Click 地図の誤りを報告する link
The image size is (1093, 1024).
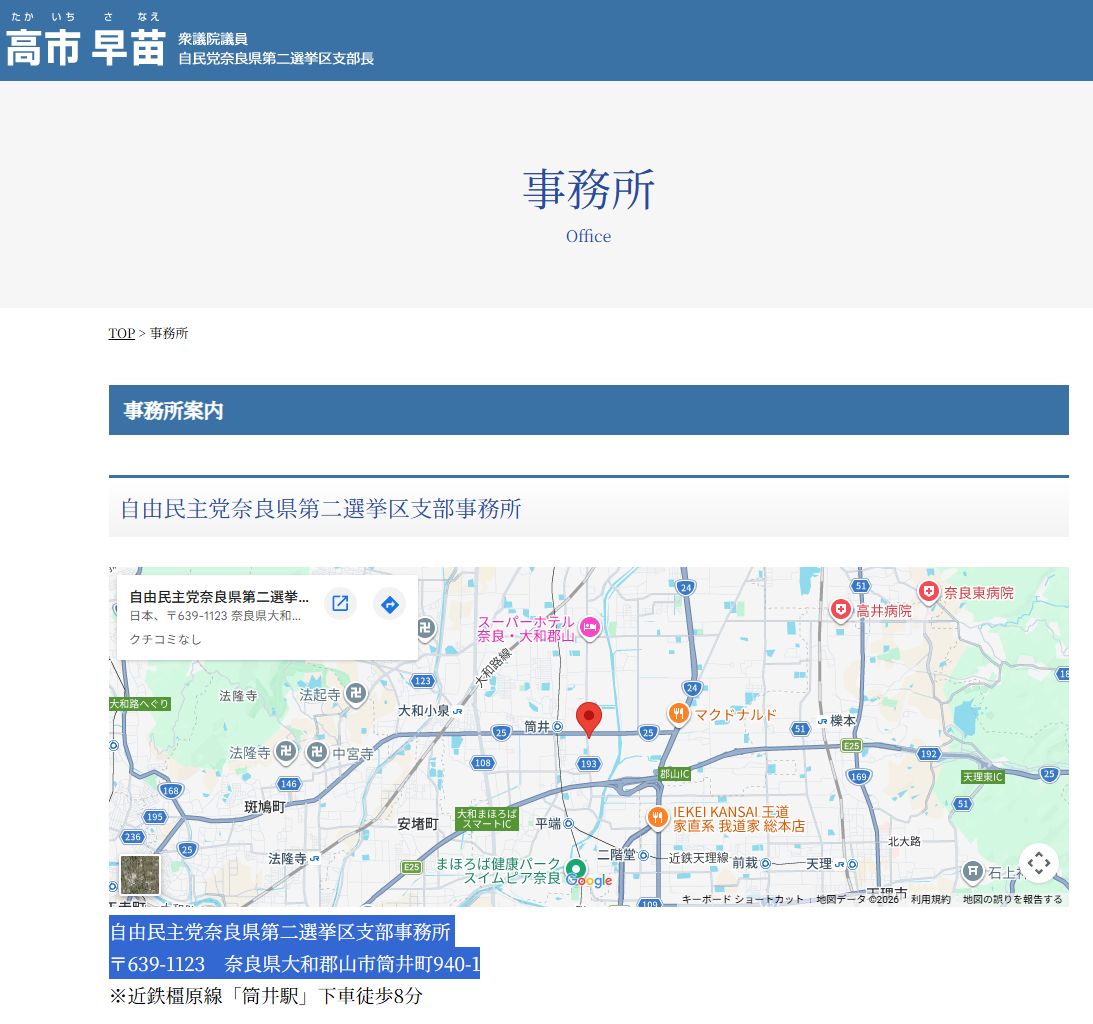[x=1012, y=899]
